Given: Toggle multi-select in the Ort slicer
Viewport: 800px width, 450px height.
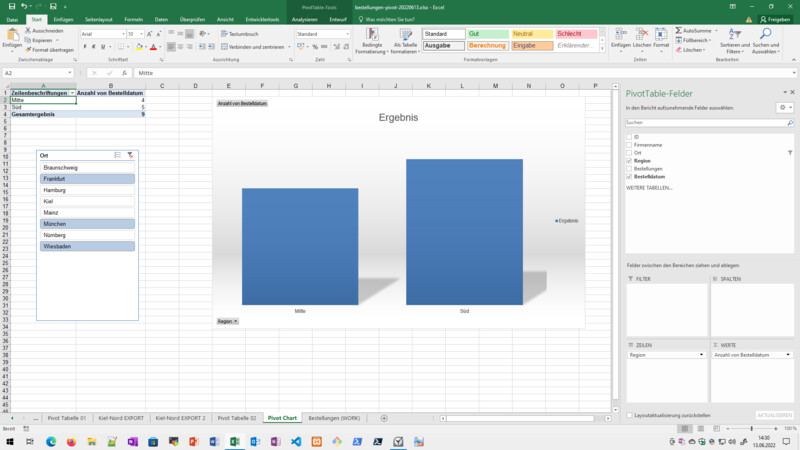Looking at the screenshot, I should click(x=118, y=155).
